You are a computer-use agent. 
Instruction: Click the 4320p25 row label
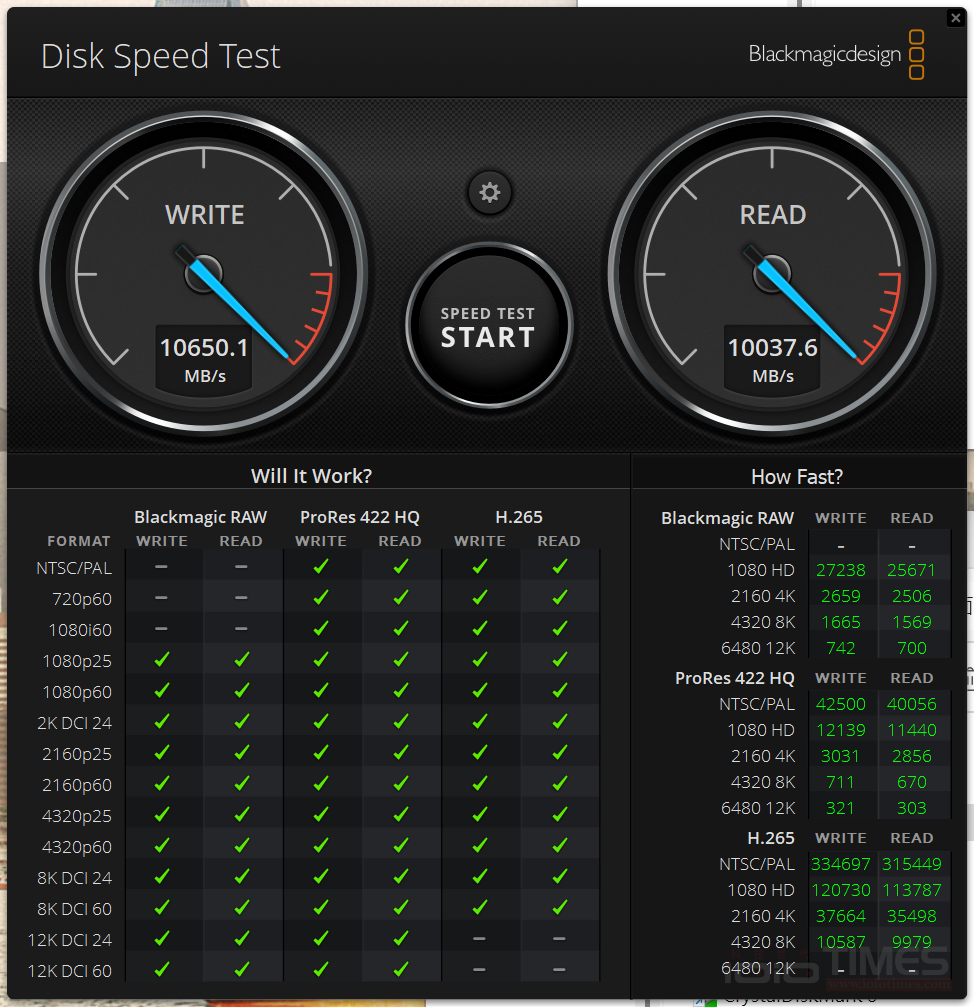[x=77, y=816]
